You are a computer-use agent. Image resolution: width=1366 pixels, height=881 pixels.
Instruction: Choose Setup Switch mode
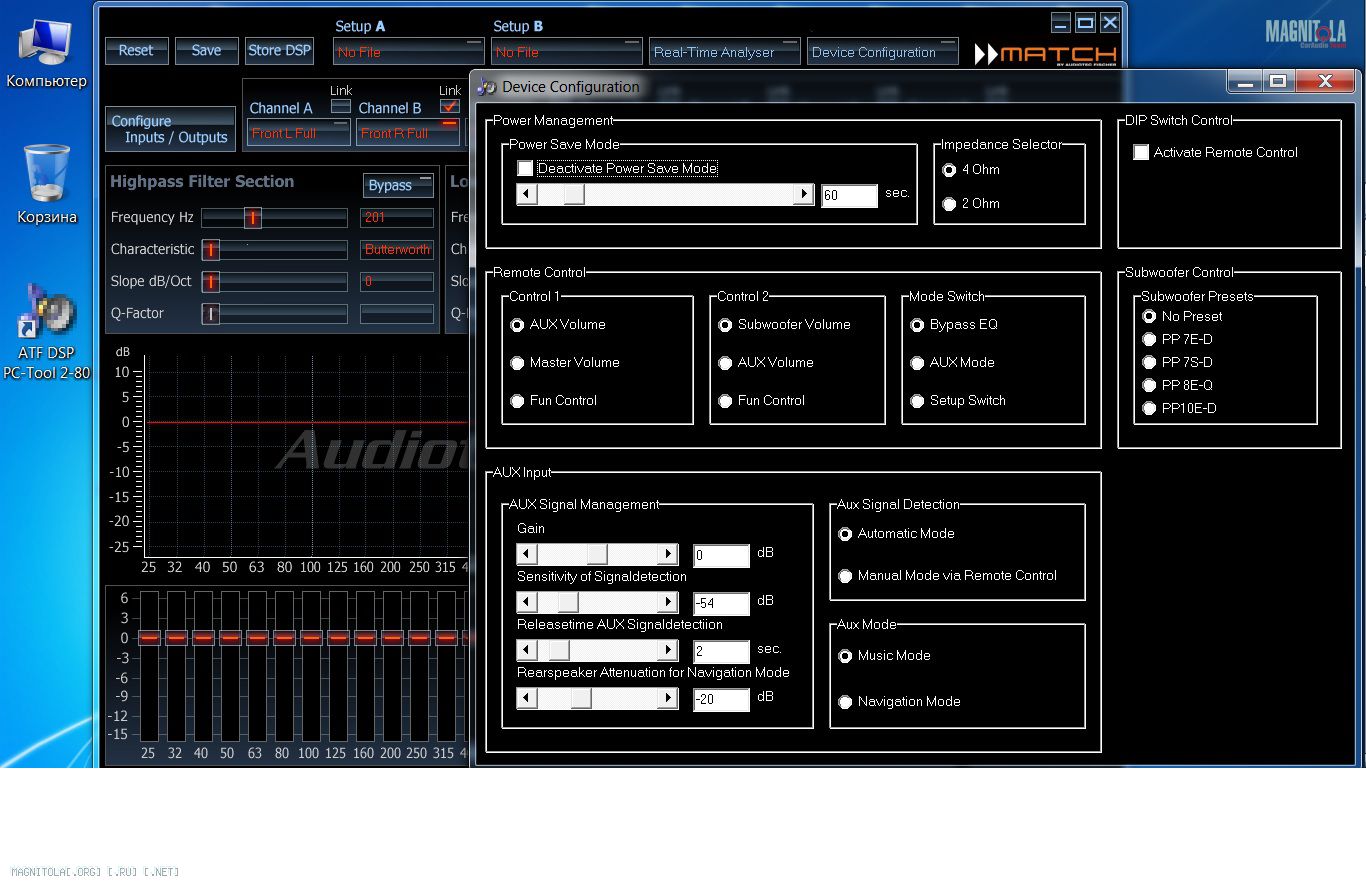(917, 401)
